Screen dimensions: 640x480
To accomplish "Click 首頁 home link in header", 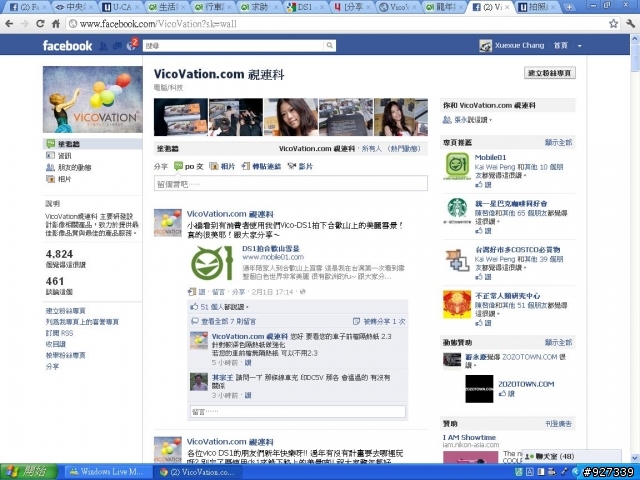I will (x=560, y=46).
